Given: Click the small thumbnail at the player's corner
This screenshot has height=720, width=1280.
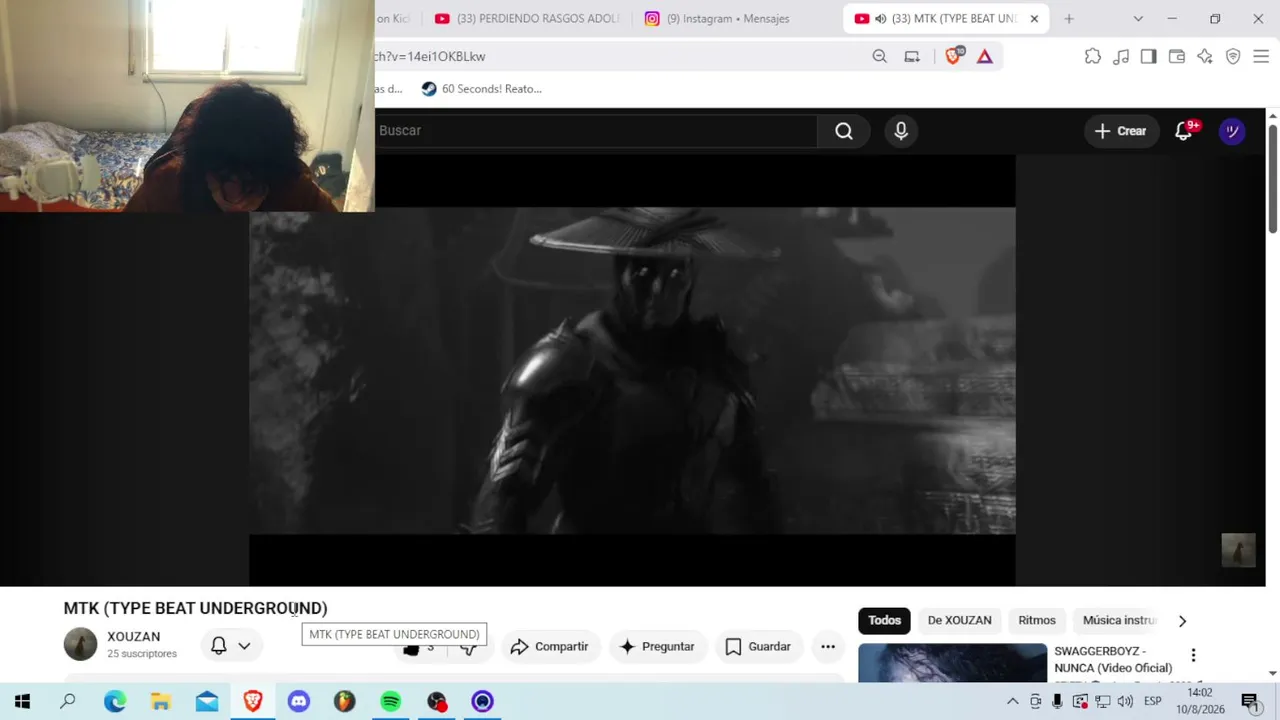Looking at the screenshot, I should [x=1238, y=551].
